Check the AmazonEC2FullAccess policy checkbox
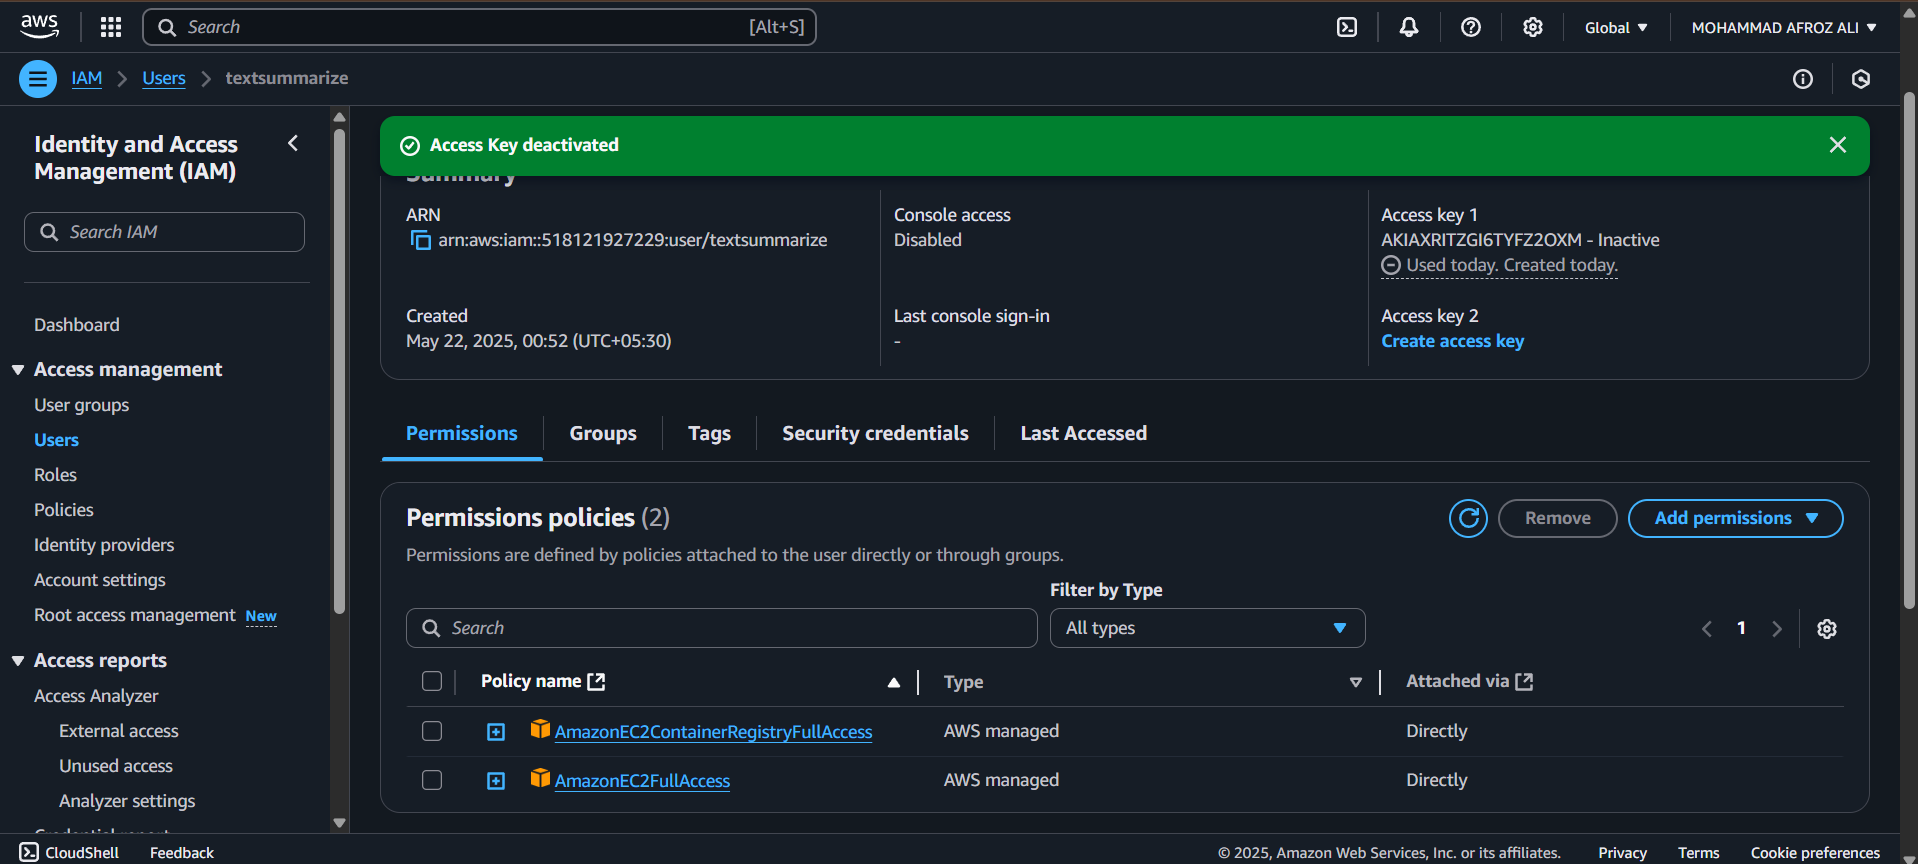Image resolution: width=1918 pixels, height=864 pixels. coord(432,780)
